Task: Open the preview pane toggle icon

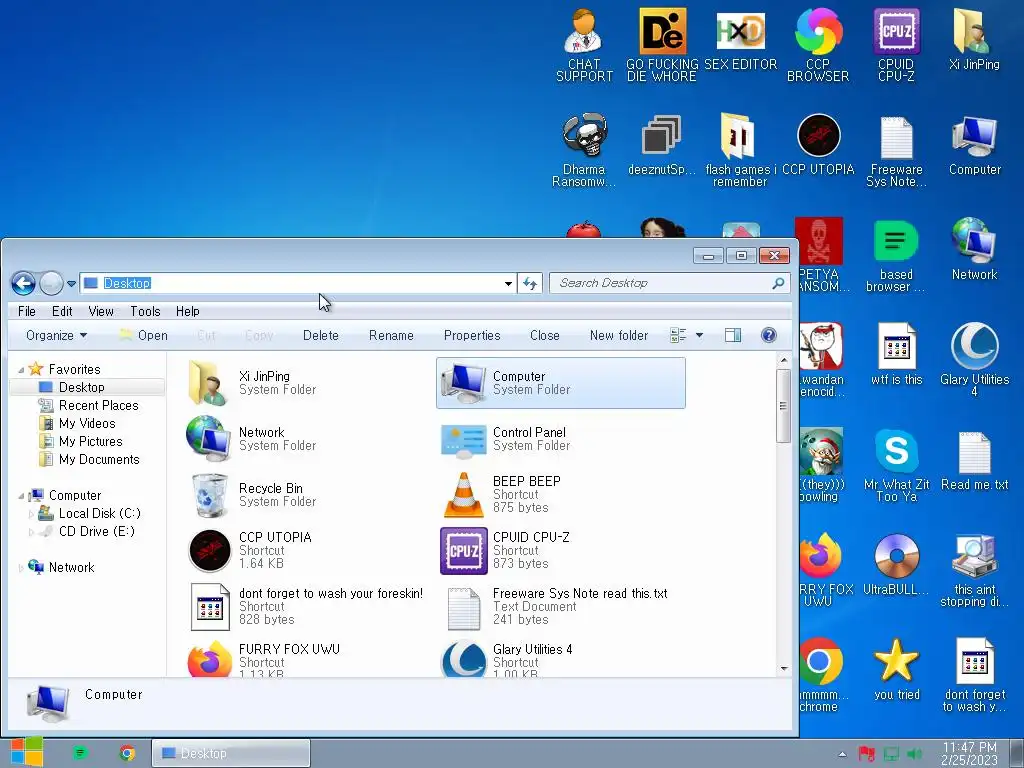Action: click(x=733, y=336)
